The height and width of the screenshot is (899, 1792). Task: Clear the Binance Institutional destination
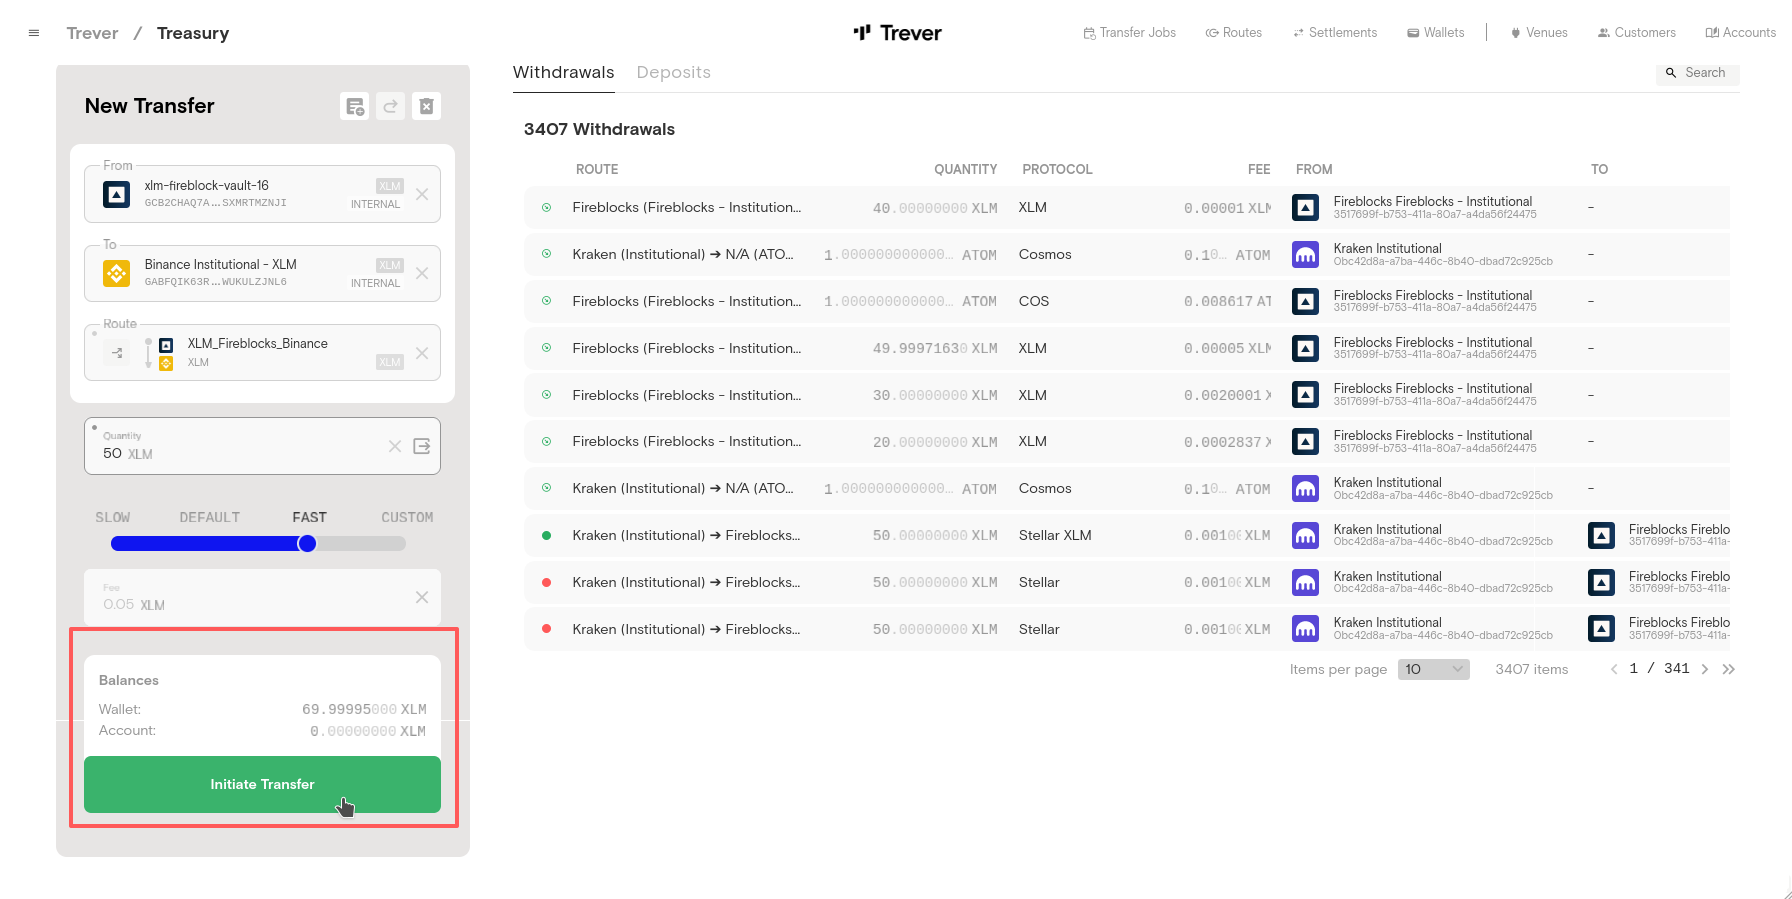coord(422,273)
